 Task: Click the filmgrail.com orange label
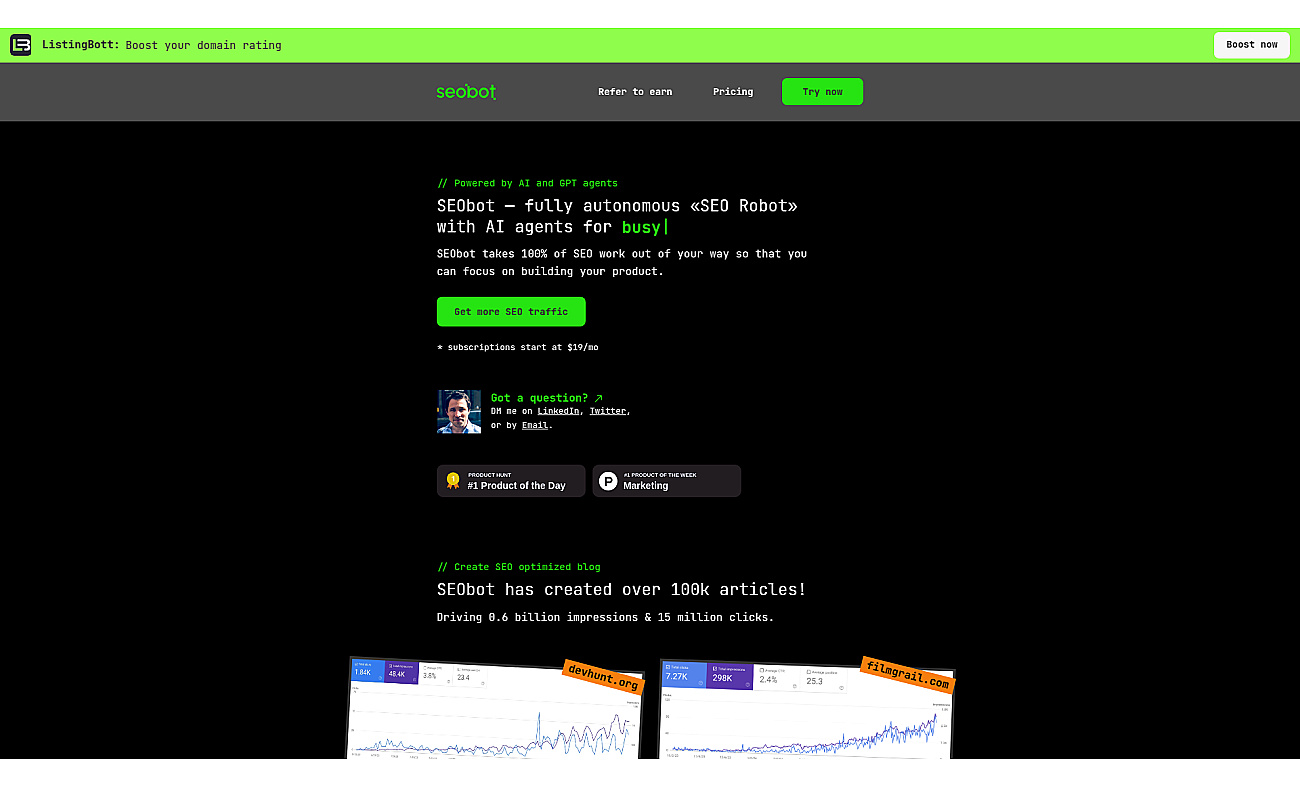pyautogui.click(x=907, y=675)
